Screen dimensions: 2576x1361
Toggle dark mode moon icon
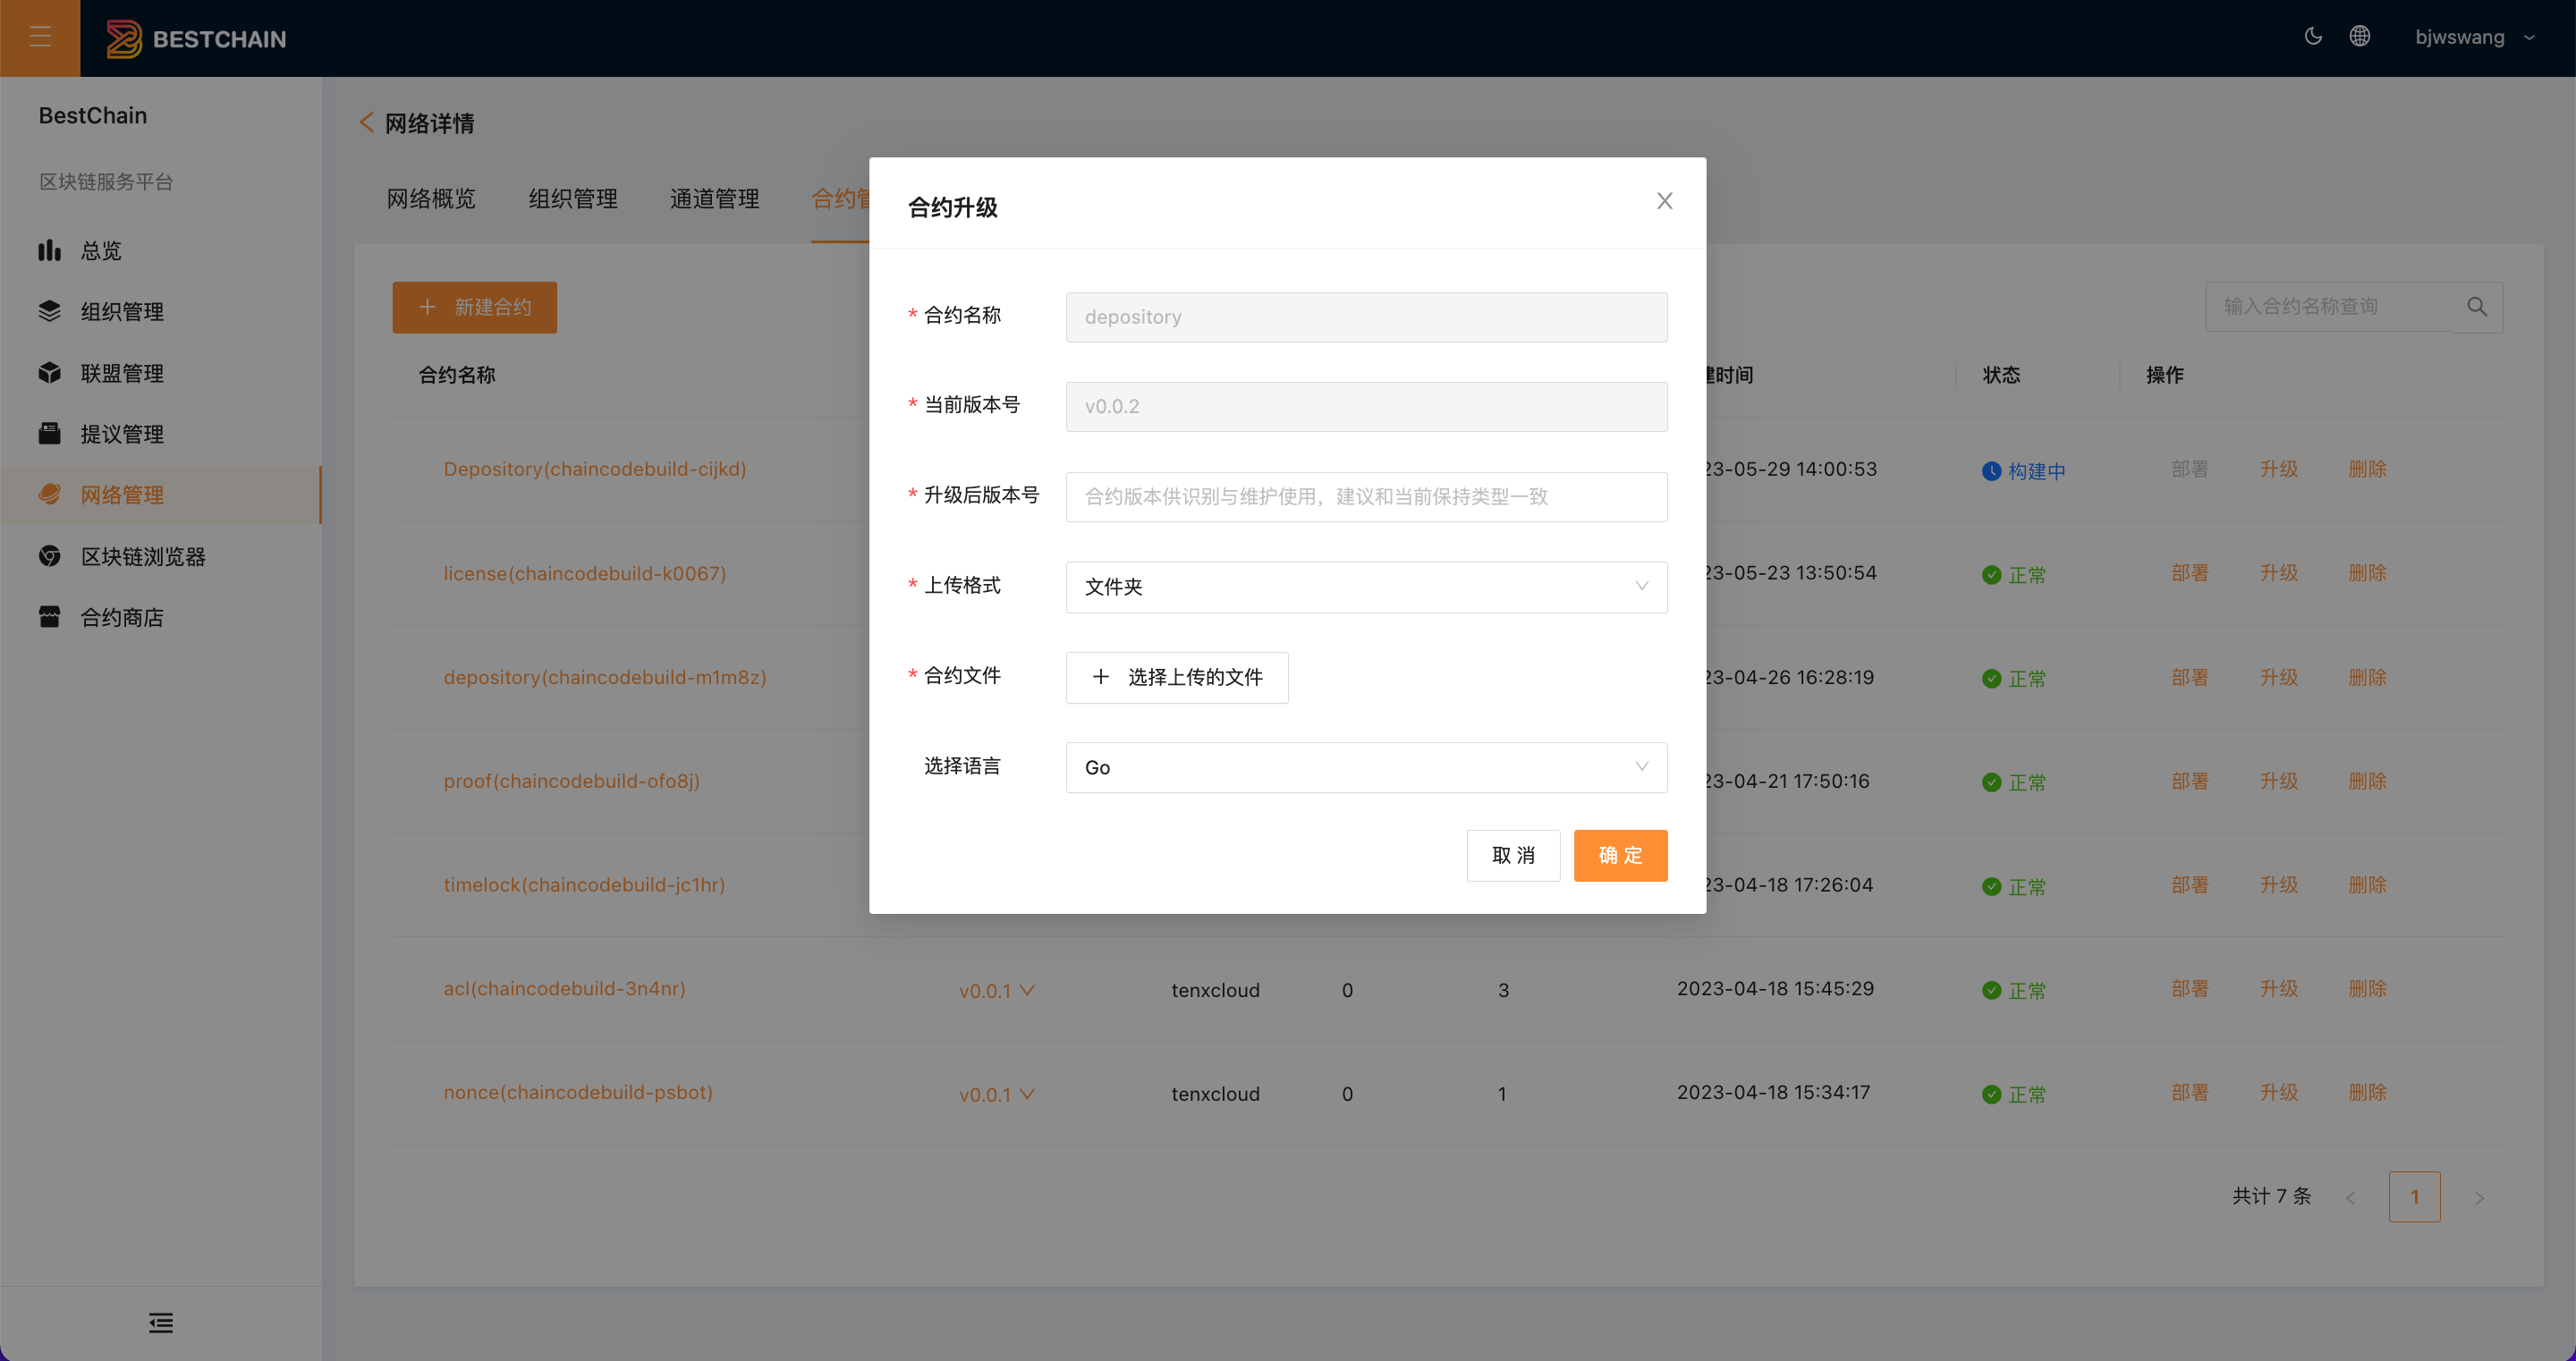pyautogui.click(x=2313, y=37)
